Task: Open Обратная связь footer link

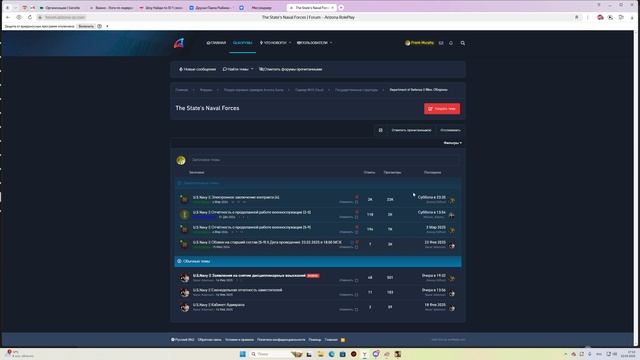Action: [x=209, y=340]
